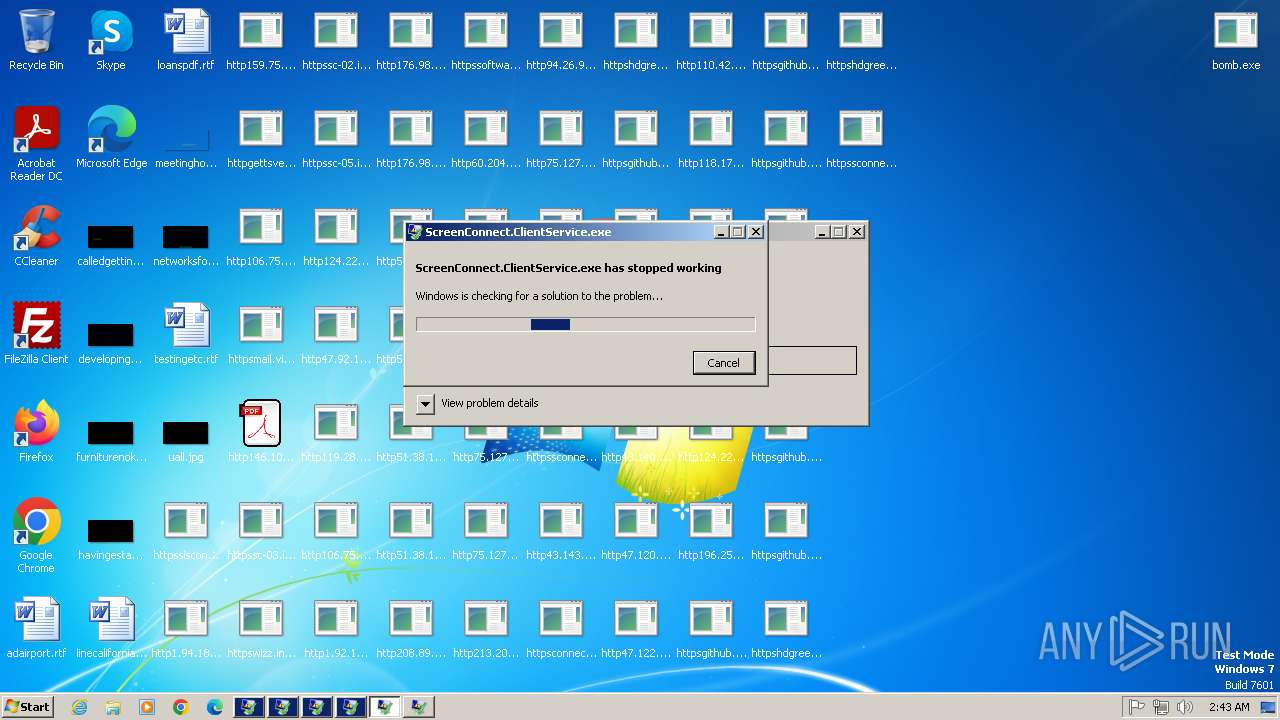The image size is (1280, 720).
Task: Open Windows Media Player taskbar icon
Action: click(147, 707)
